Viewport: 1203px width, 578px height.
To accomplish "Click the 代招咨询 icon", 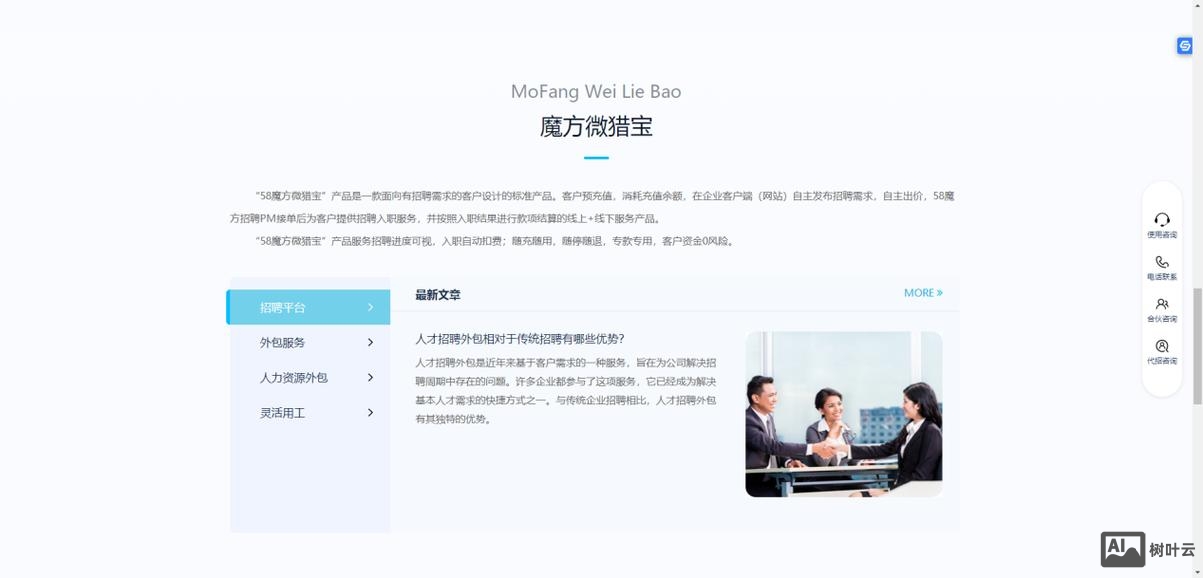I will click(x=1161, y=346).
